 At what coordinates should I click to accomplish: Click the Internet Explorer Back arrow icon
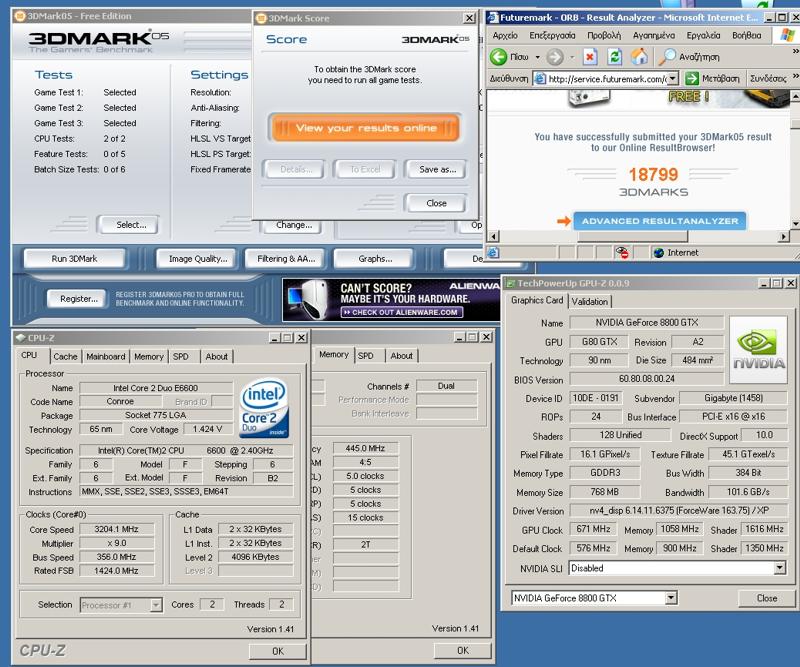pos(498,57)
